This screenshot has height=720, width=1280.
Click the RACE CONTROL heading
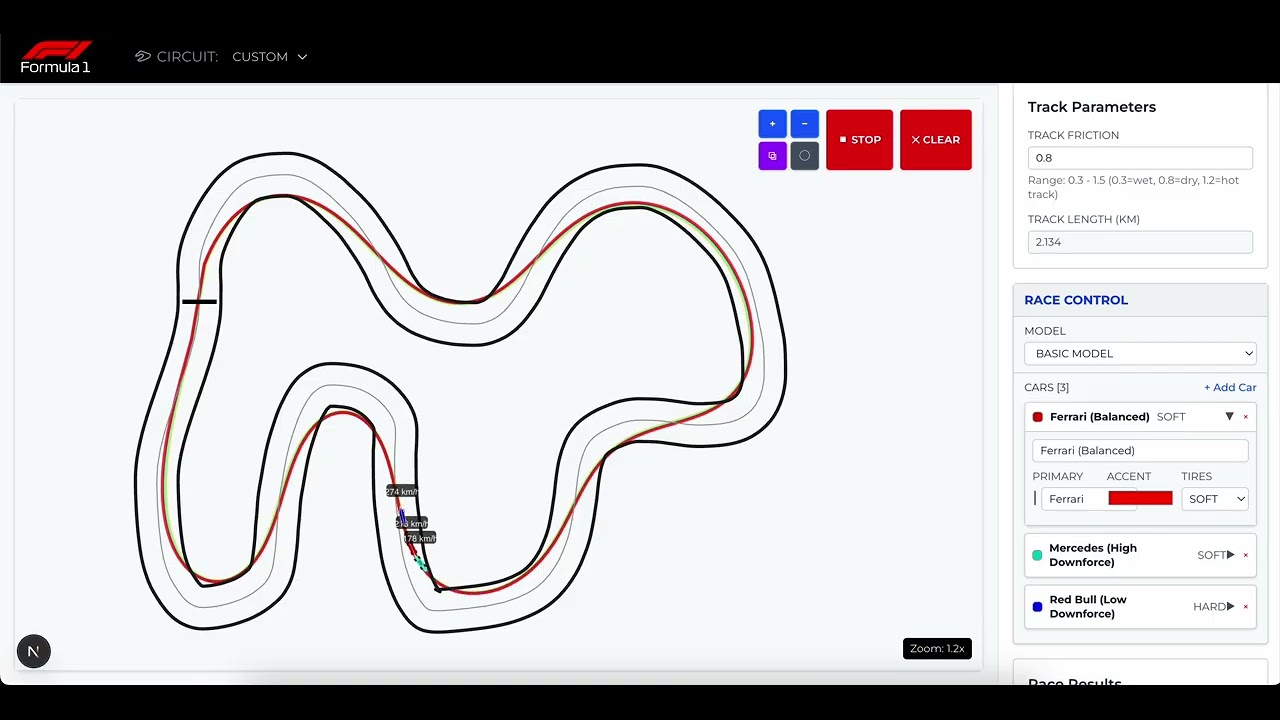click(1076, 300)
